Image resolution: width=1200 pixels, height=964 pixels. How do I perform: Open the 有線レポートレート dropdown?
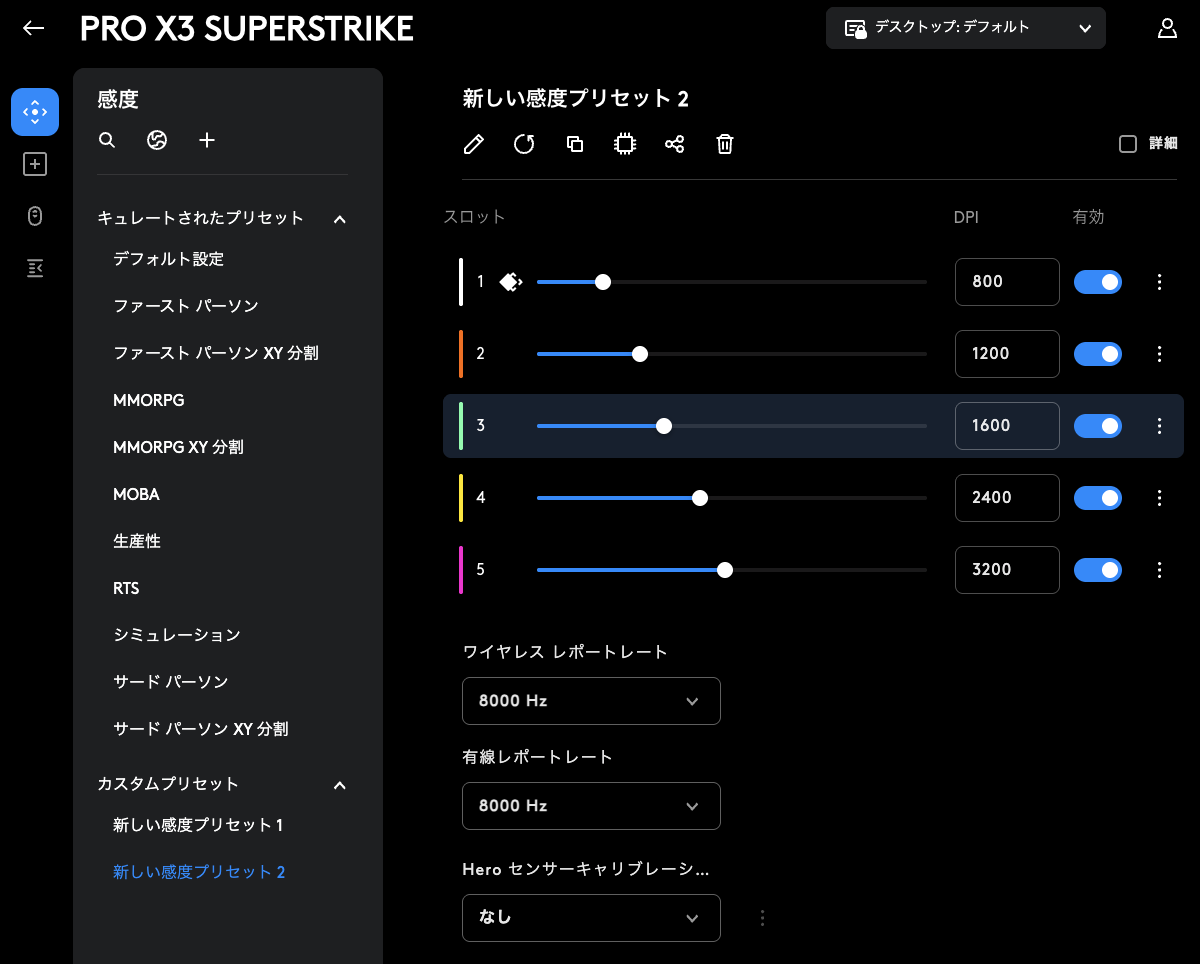[591, 806]
